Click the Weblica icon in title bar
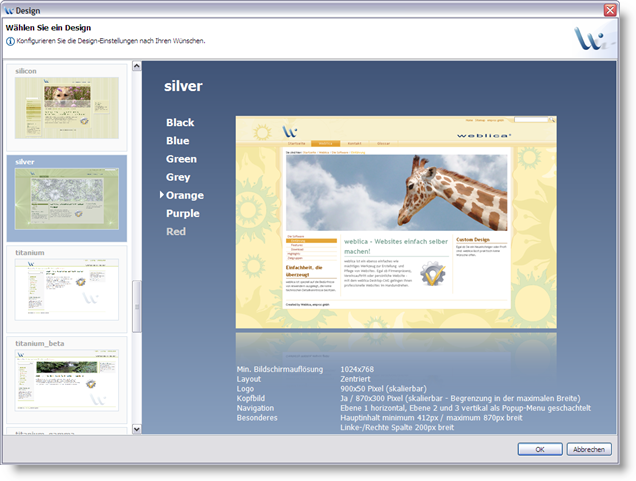Screen dimensions: 636x481 point(9,11)
